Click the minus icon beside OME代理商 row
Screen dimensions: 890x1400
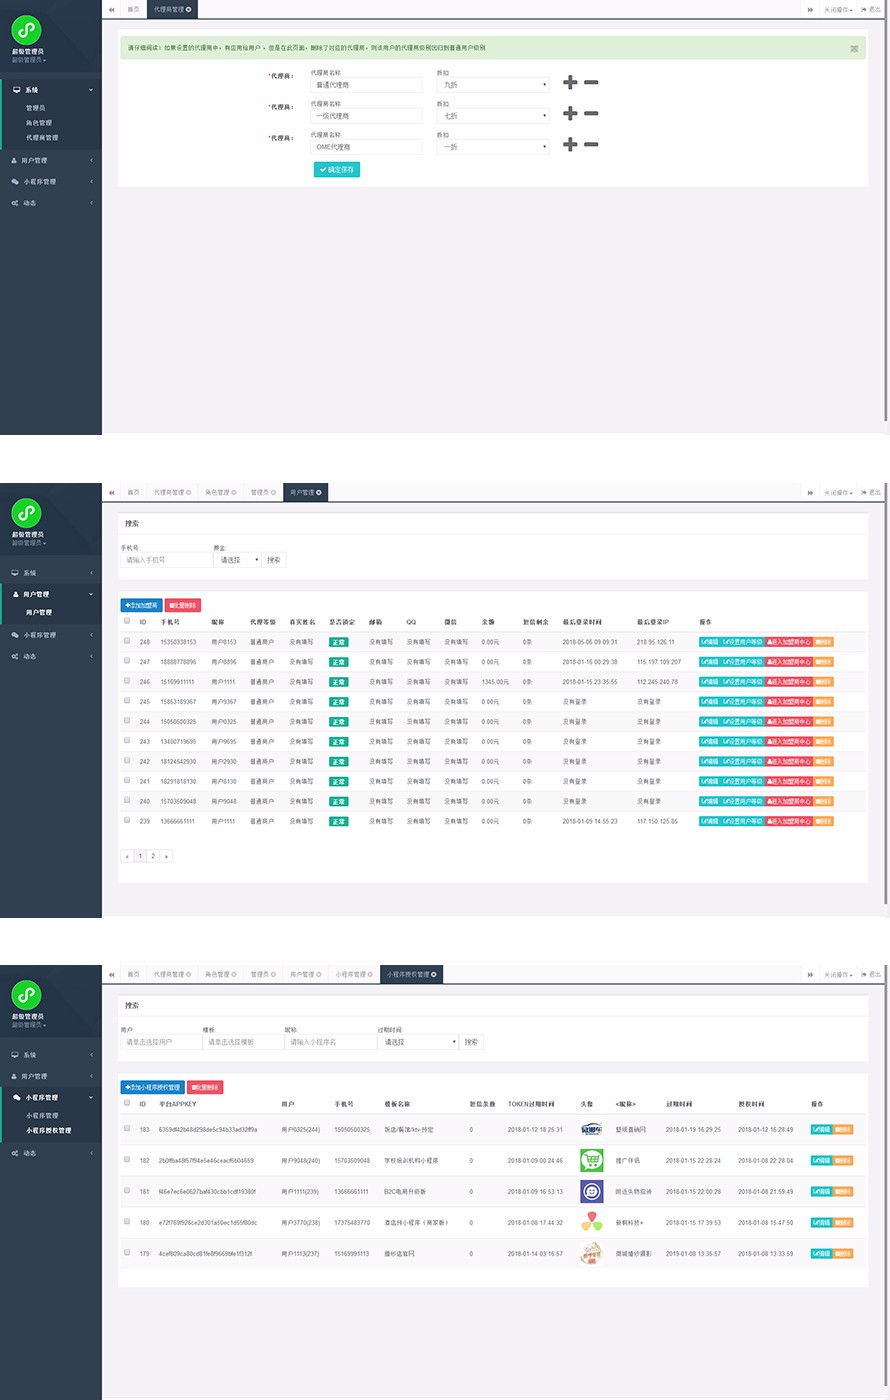point(591,145)
